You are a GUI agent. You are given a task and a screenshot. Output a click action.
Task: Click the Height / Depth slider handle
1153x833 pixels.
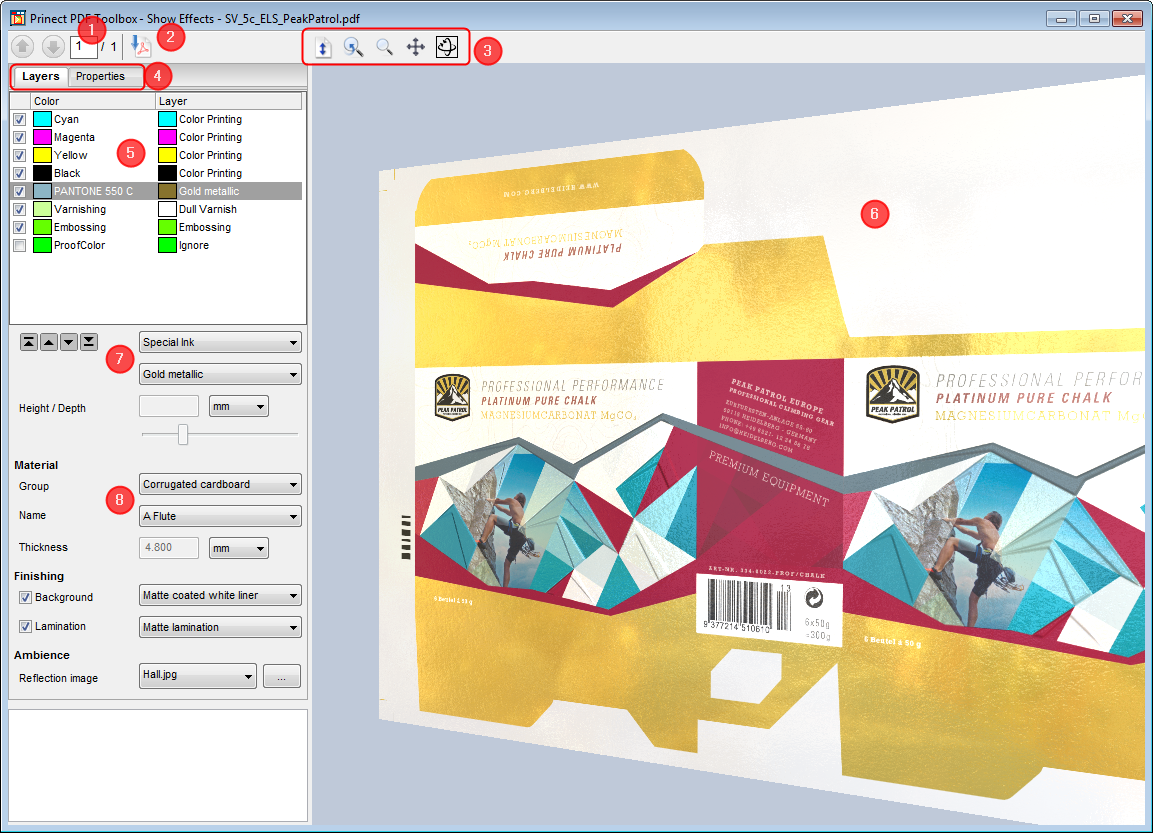[183, 434]
